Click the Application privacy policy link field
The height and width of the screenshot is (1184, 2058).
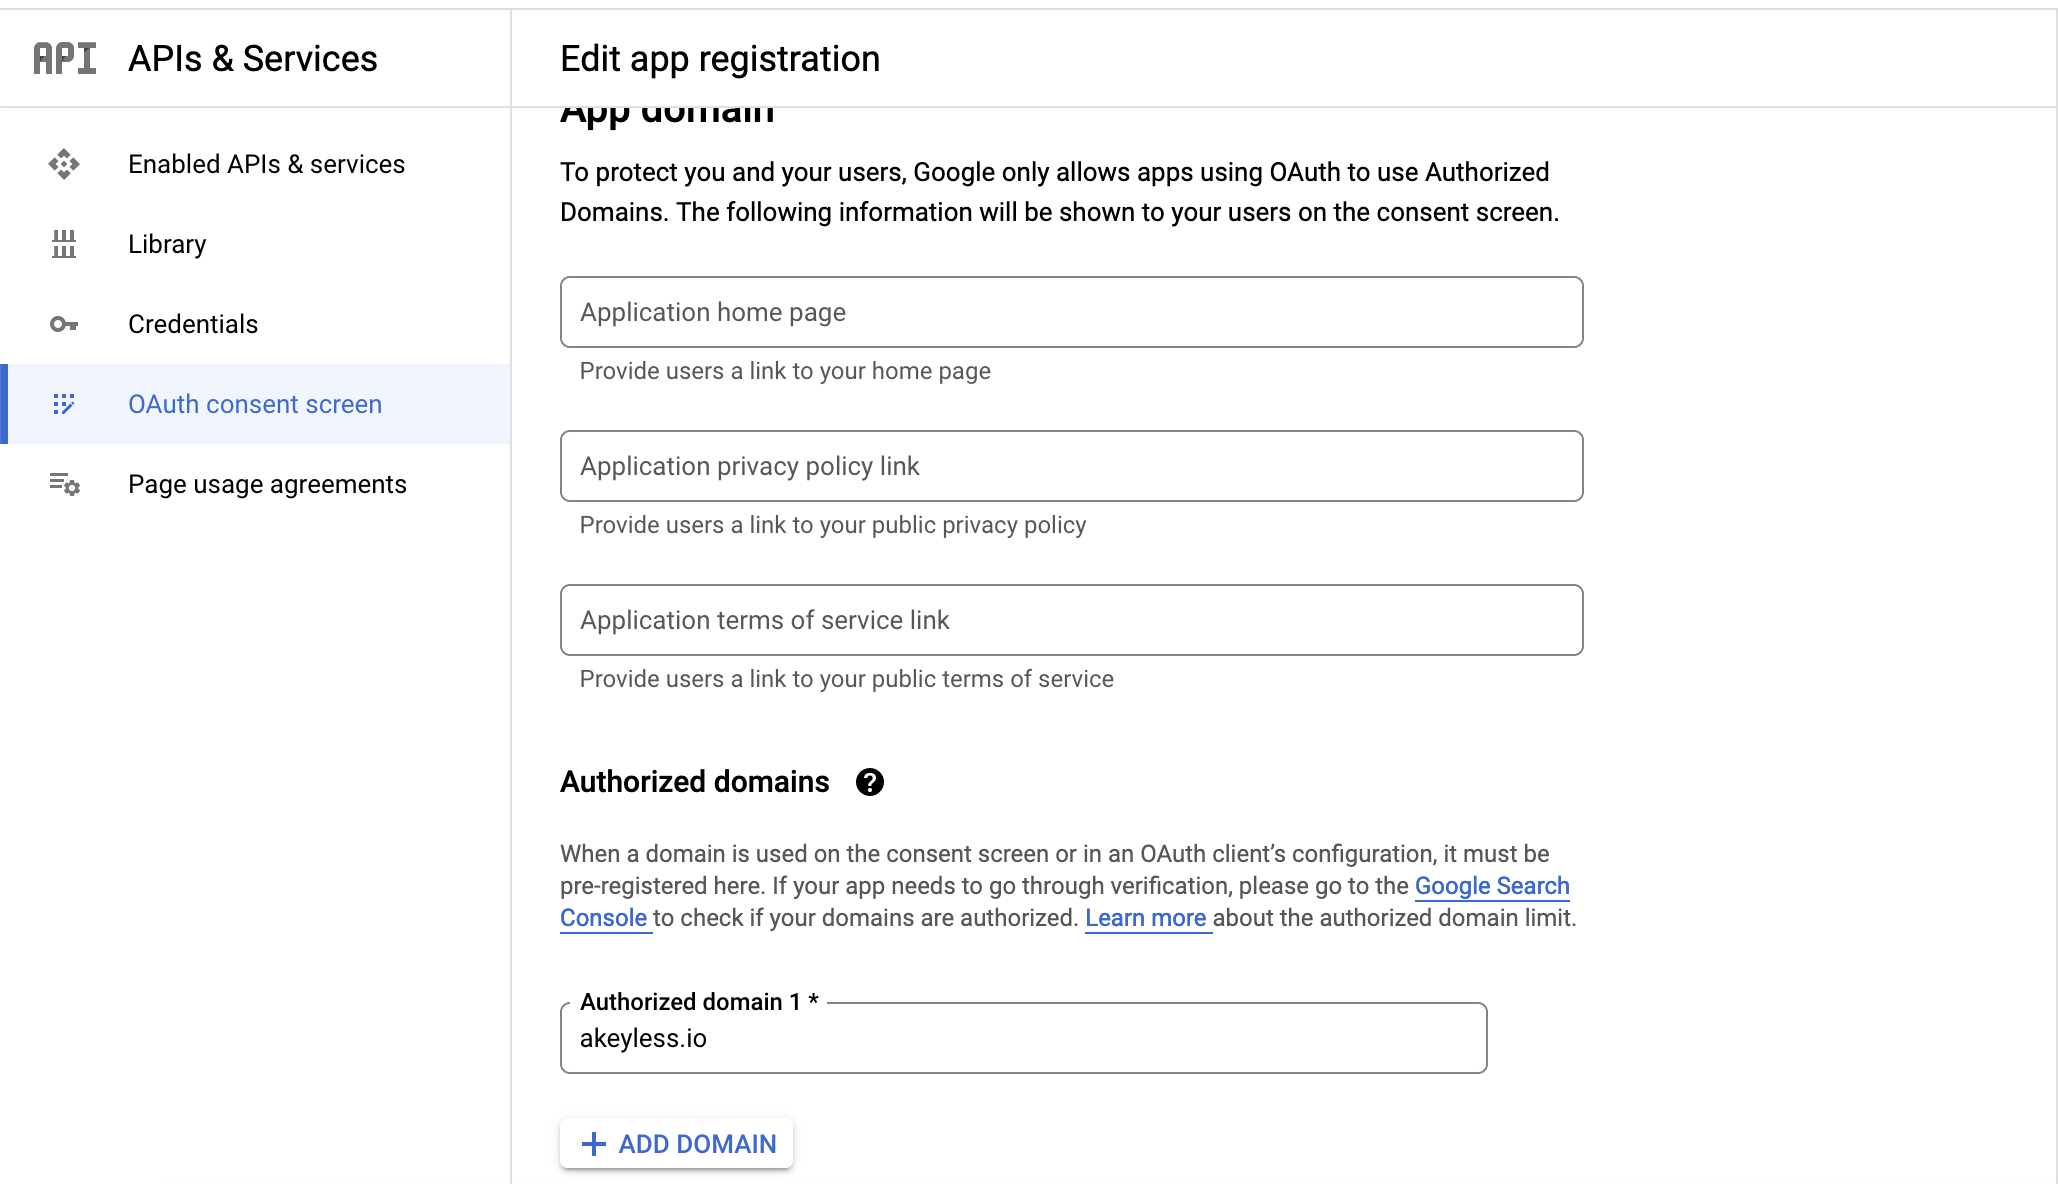coord(1071,466)
